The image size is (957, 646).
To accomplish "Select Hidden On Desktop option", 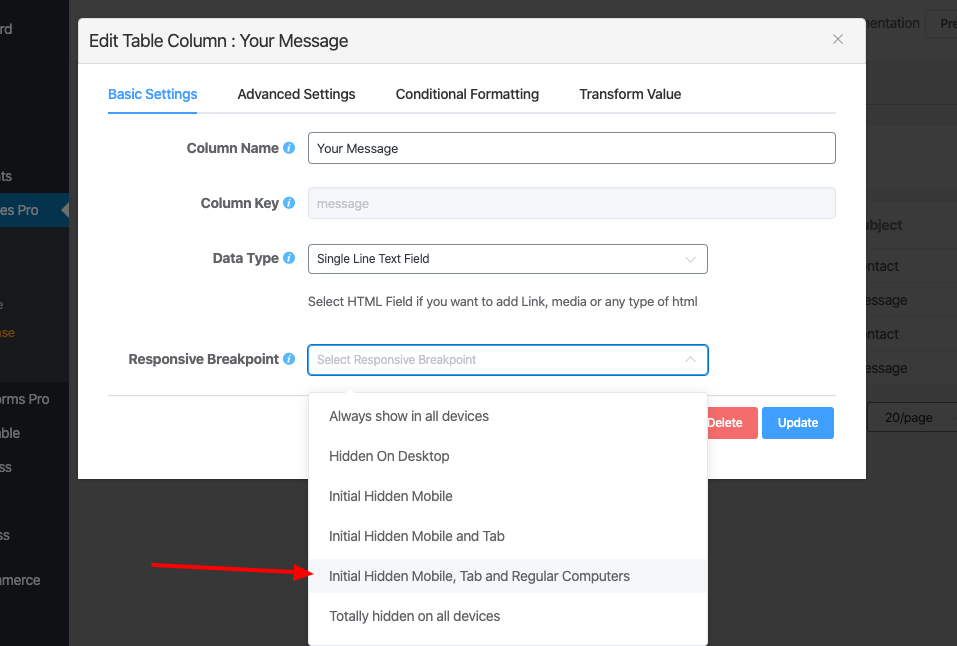I will pyautogui.click(x=389, y=456).
